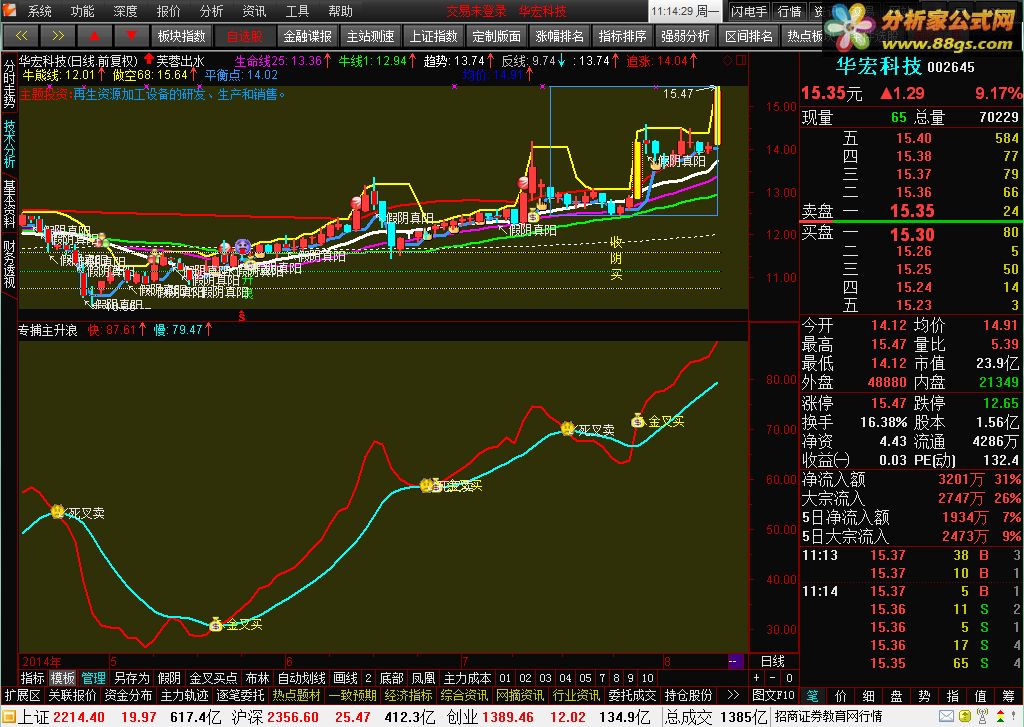Click the plus zoom button beside 日线
The image size is (1024, 727).
tap(757, 678)
